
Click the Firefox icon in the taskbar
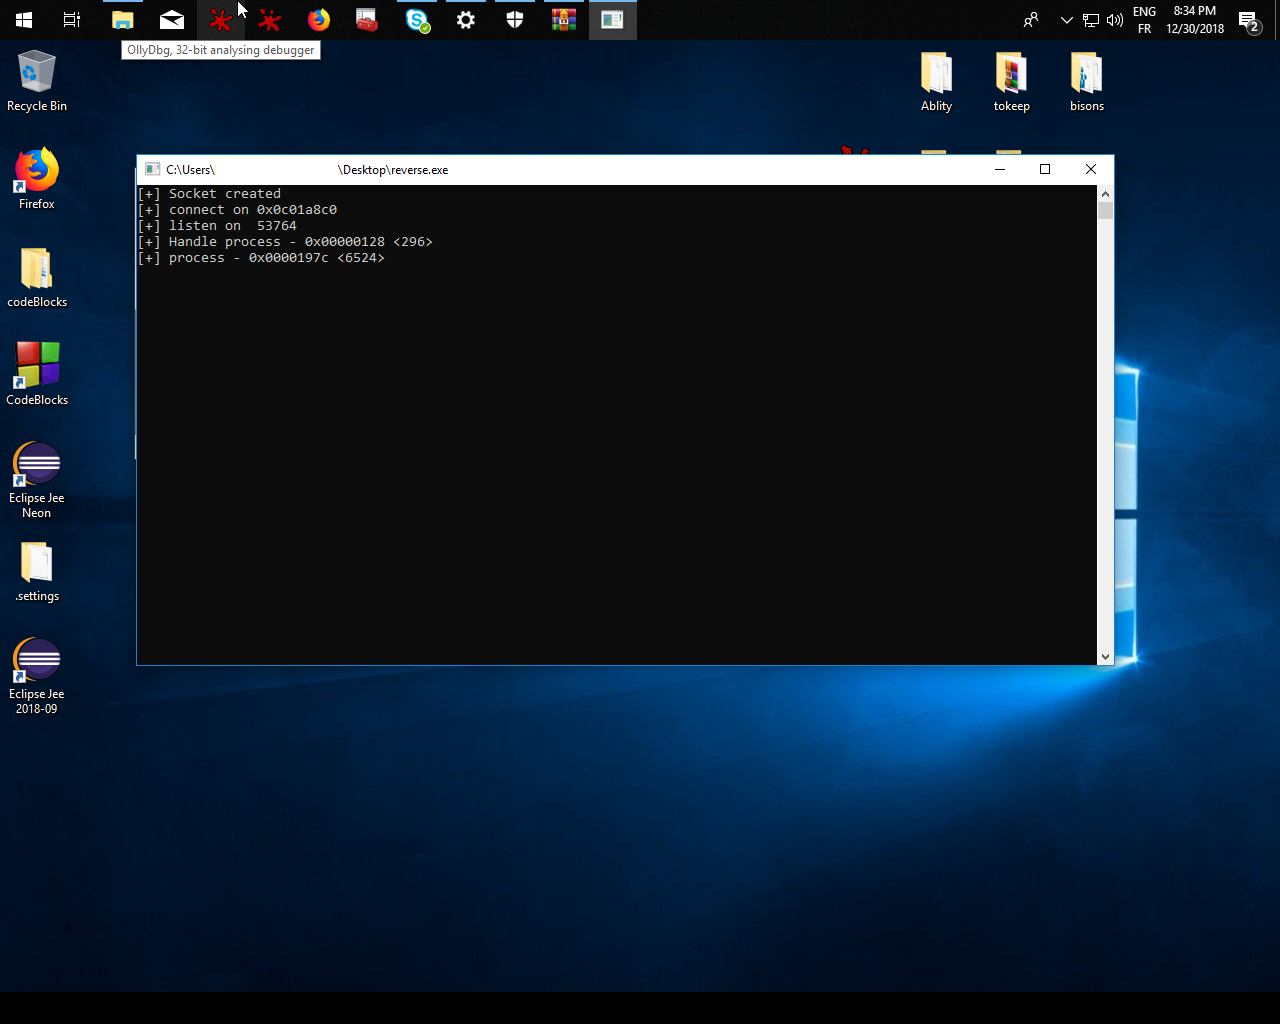pos(319,20)
